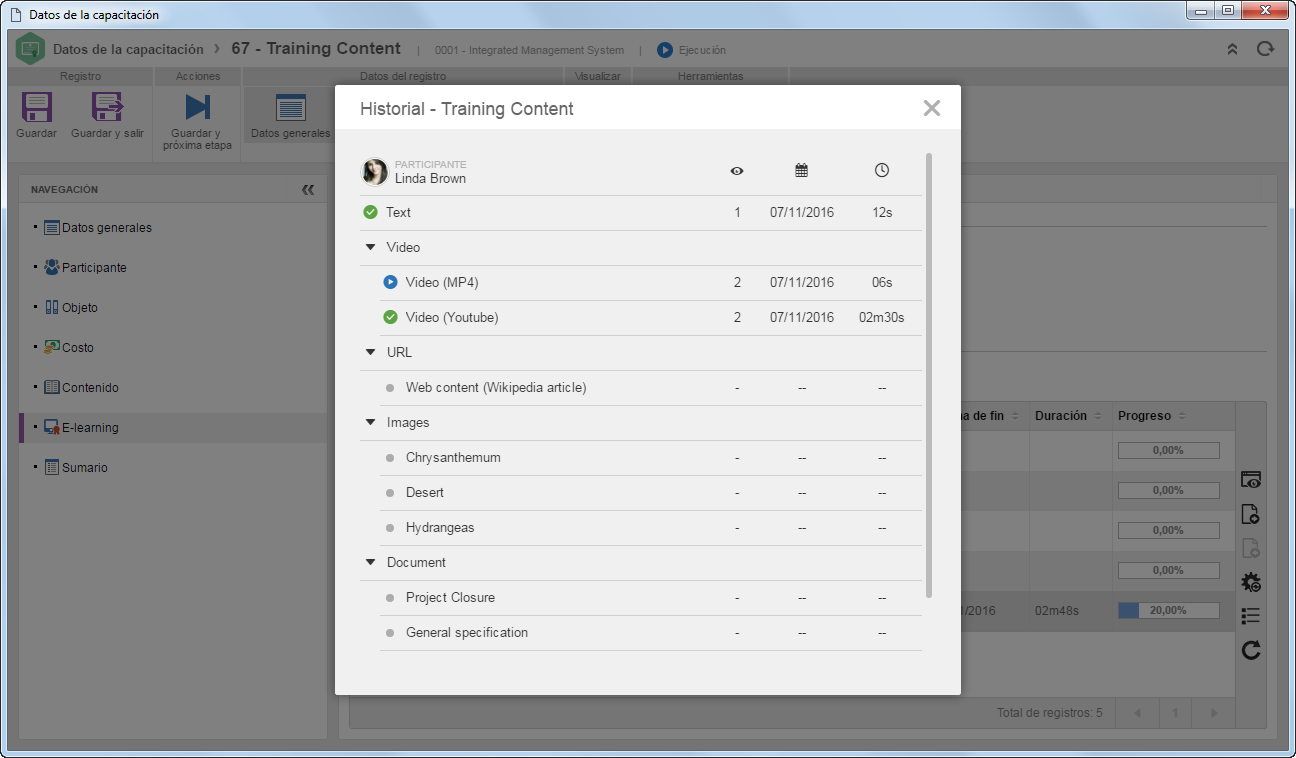Collapse the Video section
This screenshot has width=1296, height=758.
[x=370, y=247]
